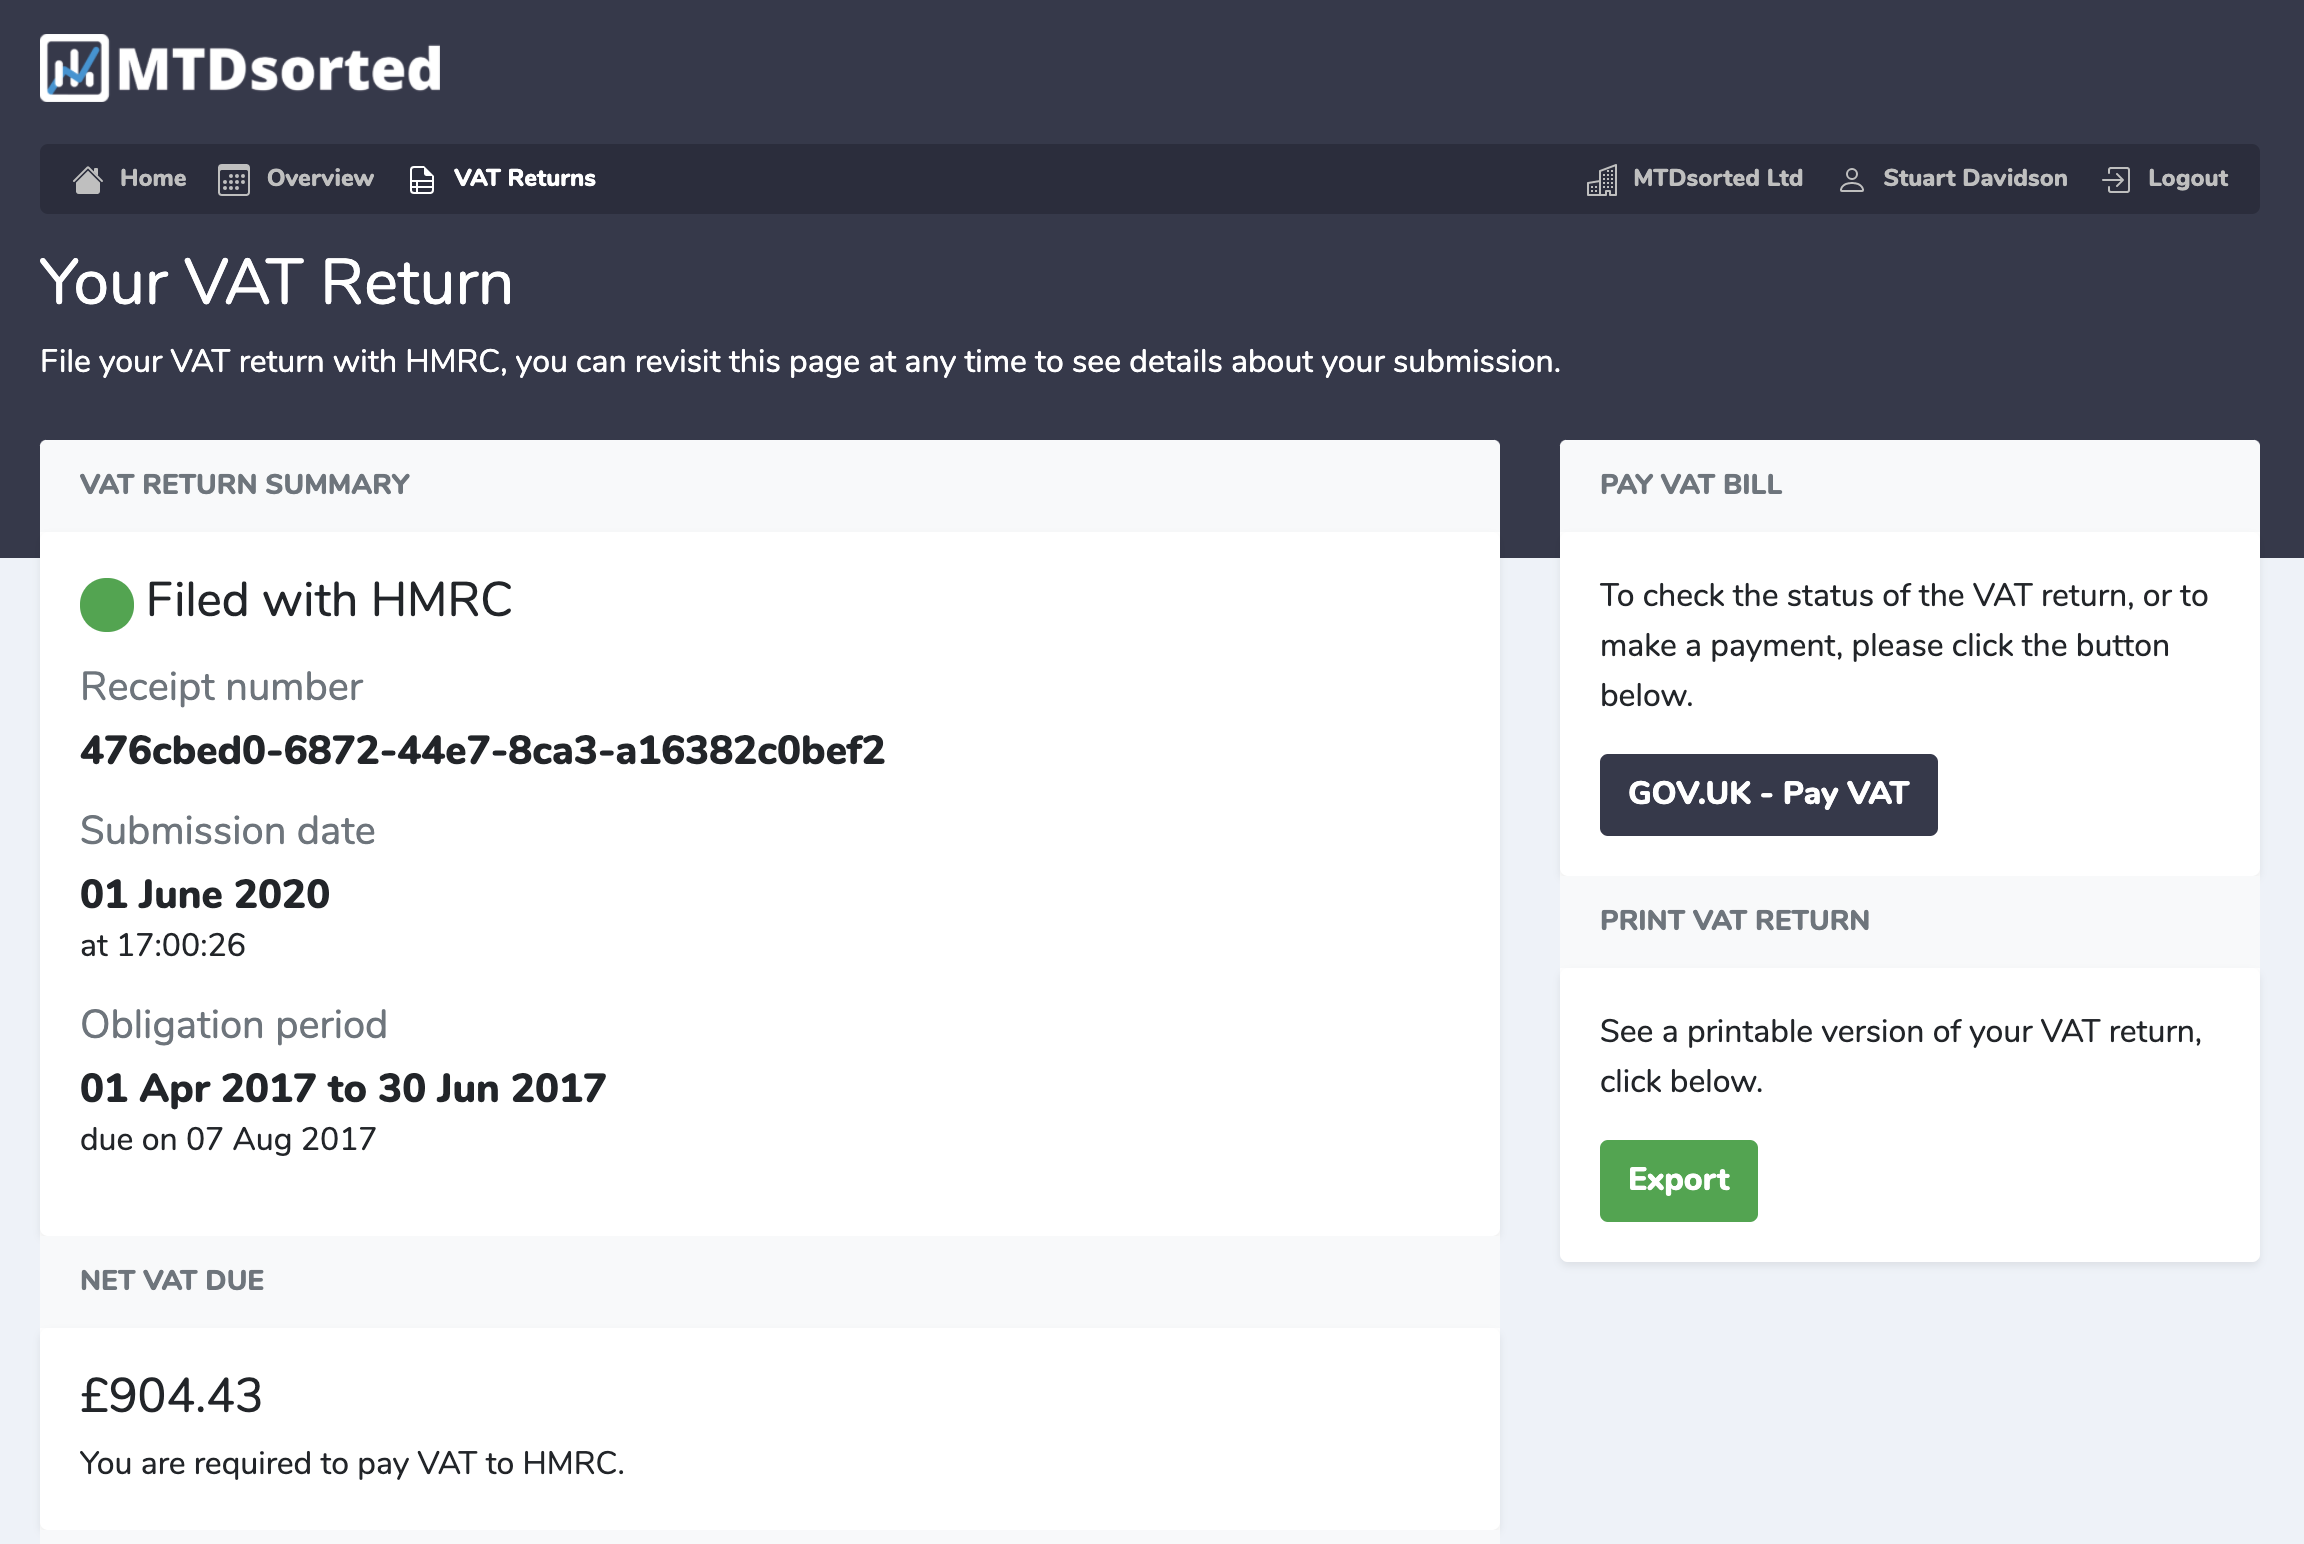Click the See a printable version text

pyautogui.click(x=1901, y=1056)
